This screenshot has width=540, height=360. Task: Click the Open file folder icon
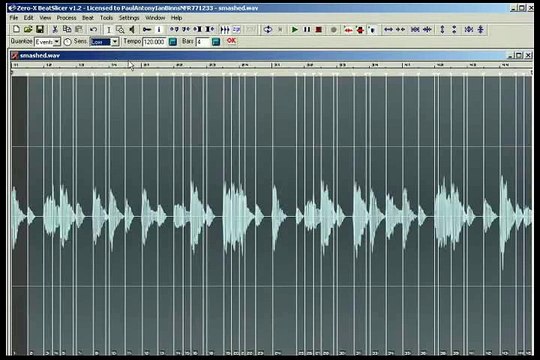pos(28,30)
